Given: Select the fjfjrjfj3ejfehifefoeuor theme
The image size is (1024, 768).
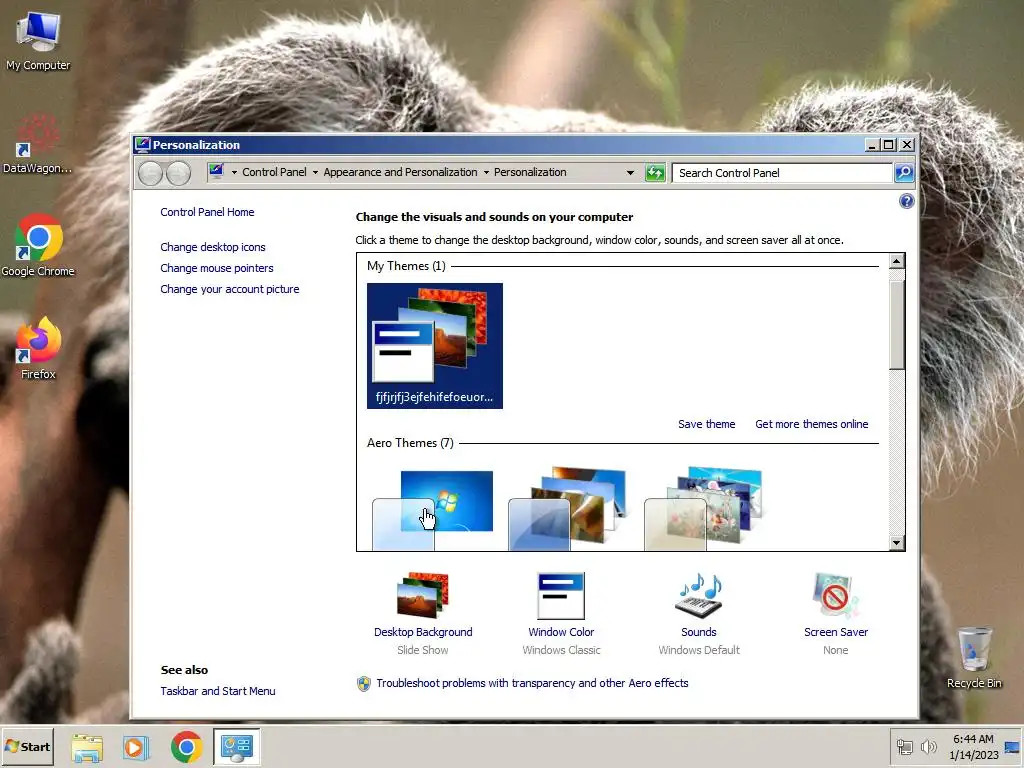Looking at the screenshot, I should point(435,345).
